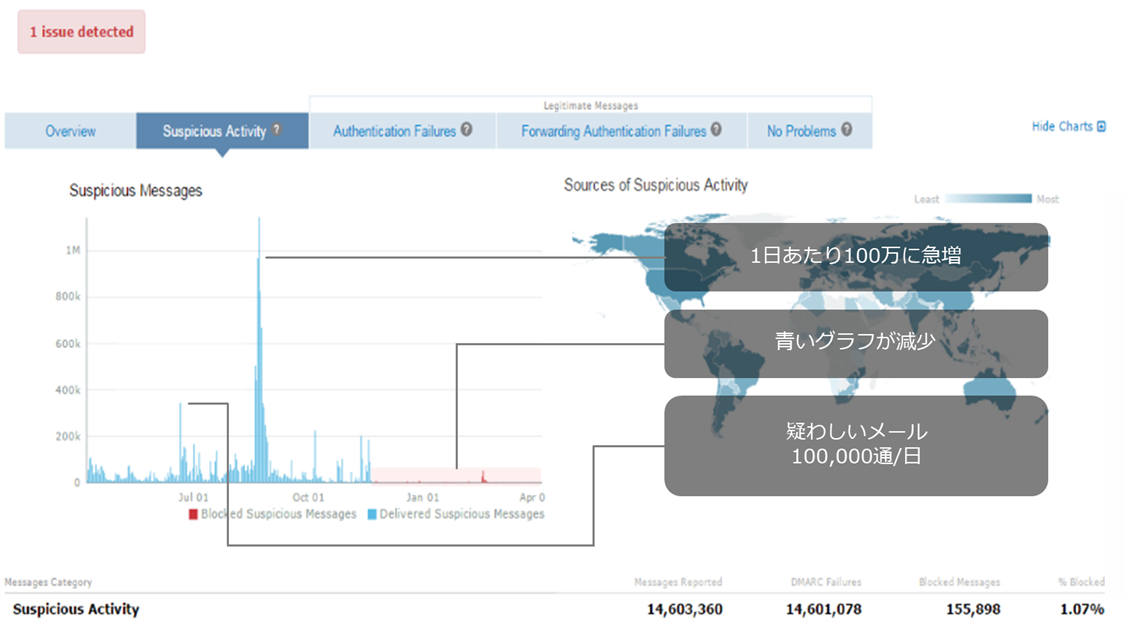The width and height of the screenshot is (1125, 622).
Task: Click the help icon on Suspicious Activity tab
Action: tap(276, 131)
